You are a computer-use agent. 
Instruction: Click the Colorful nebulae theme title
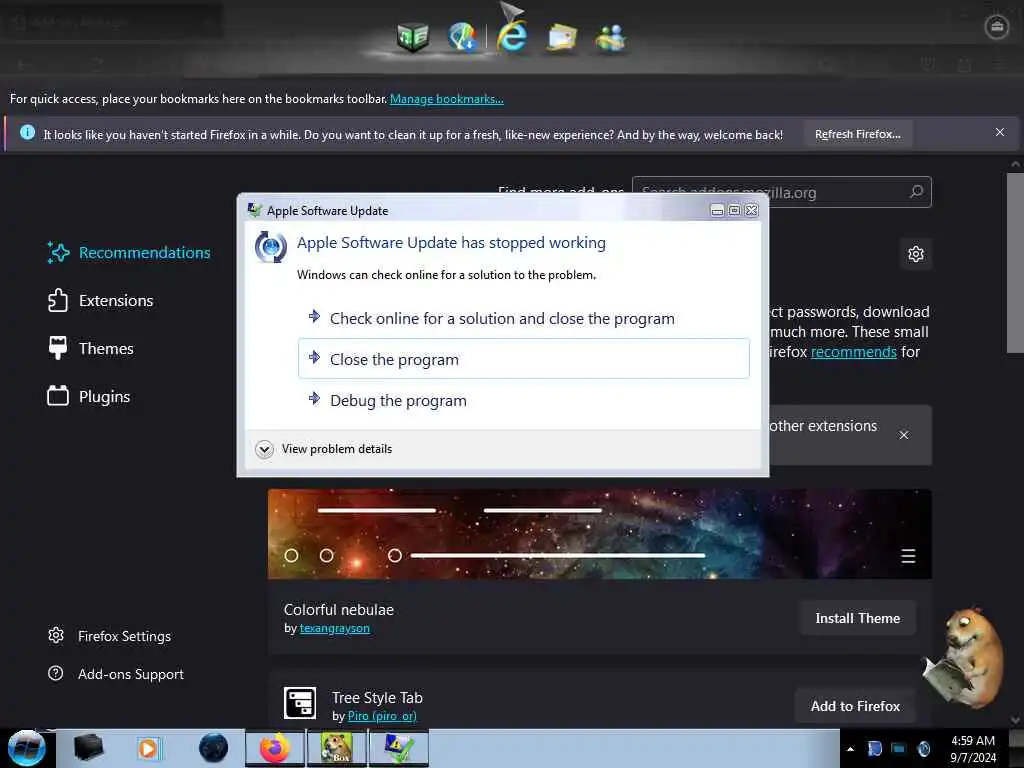(338, 610)
